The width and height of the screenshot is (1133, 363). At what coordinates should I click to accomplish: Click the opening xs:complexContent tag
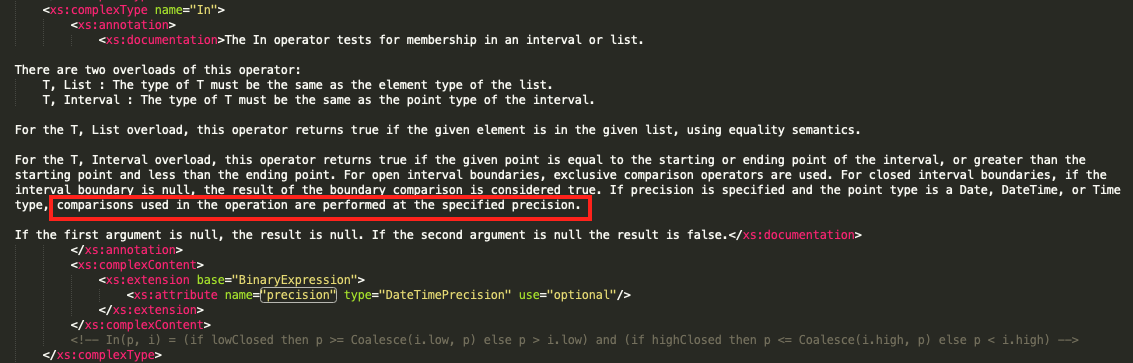[x=137, y=265]
